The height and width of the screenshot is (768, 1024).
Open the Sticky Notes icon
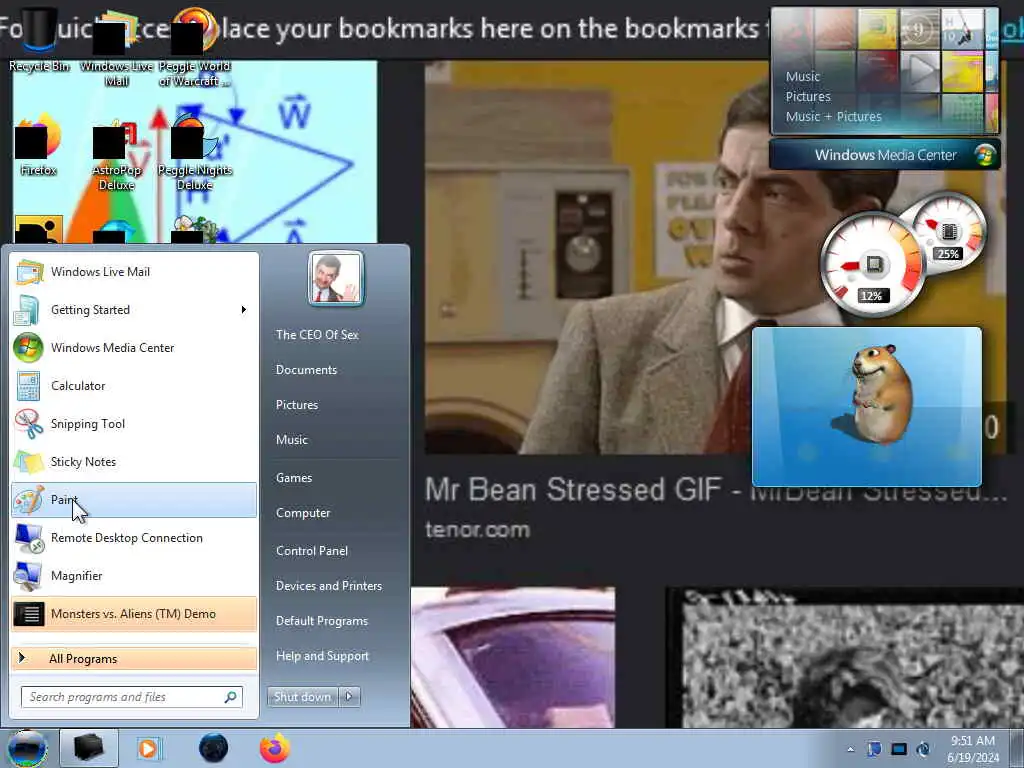(x=27, y=462)
